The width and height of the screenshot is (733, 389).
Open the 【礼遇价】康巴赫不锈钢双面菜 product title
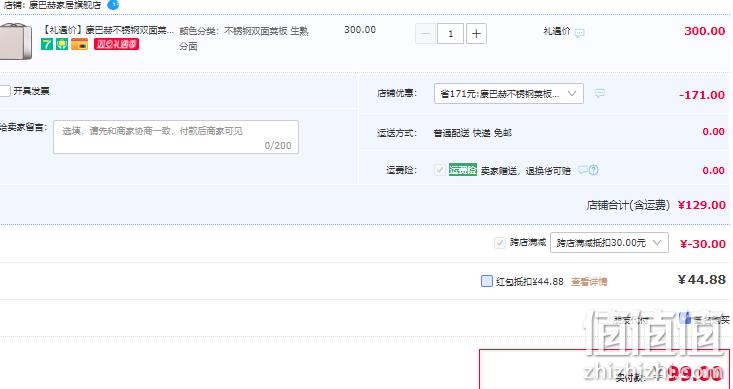108,31
